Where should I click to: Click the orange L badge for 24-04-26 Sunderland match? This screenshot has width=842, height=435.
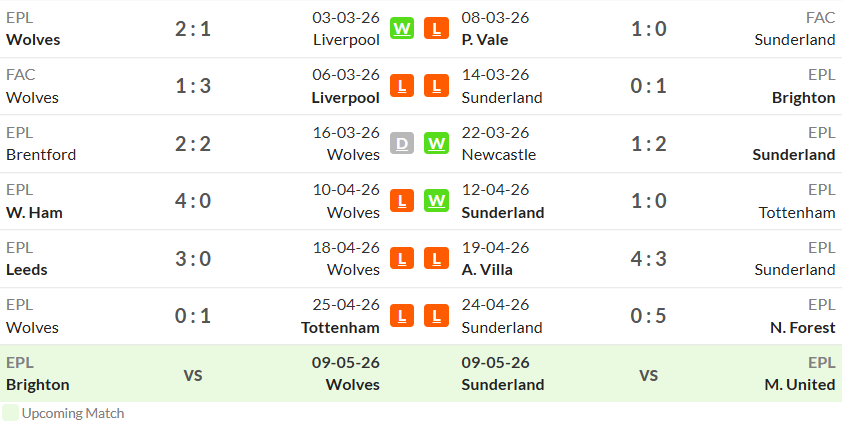[x=436, y=316]
